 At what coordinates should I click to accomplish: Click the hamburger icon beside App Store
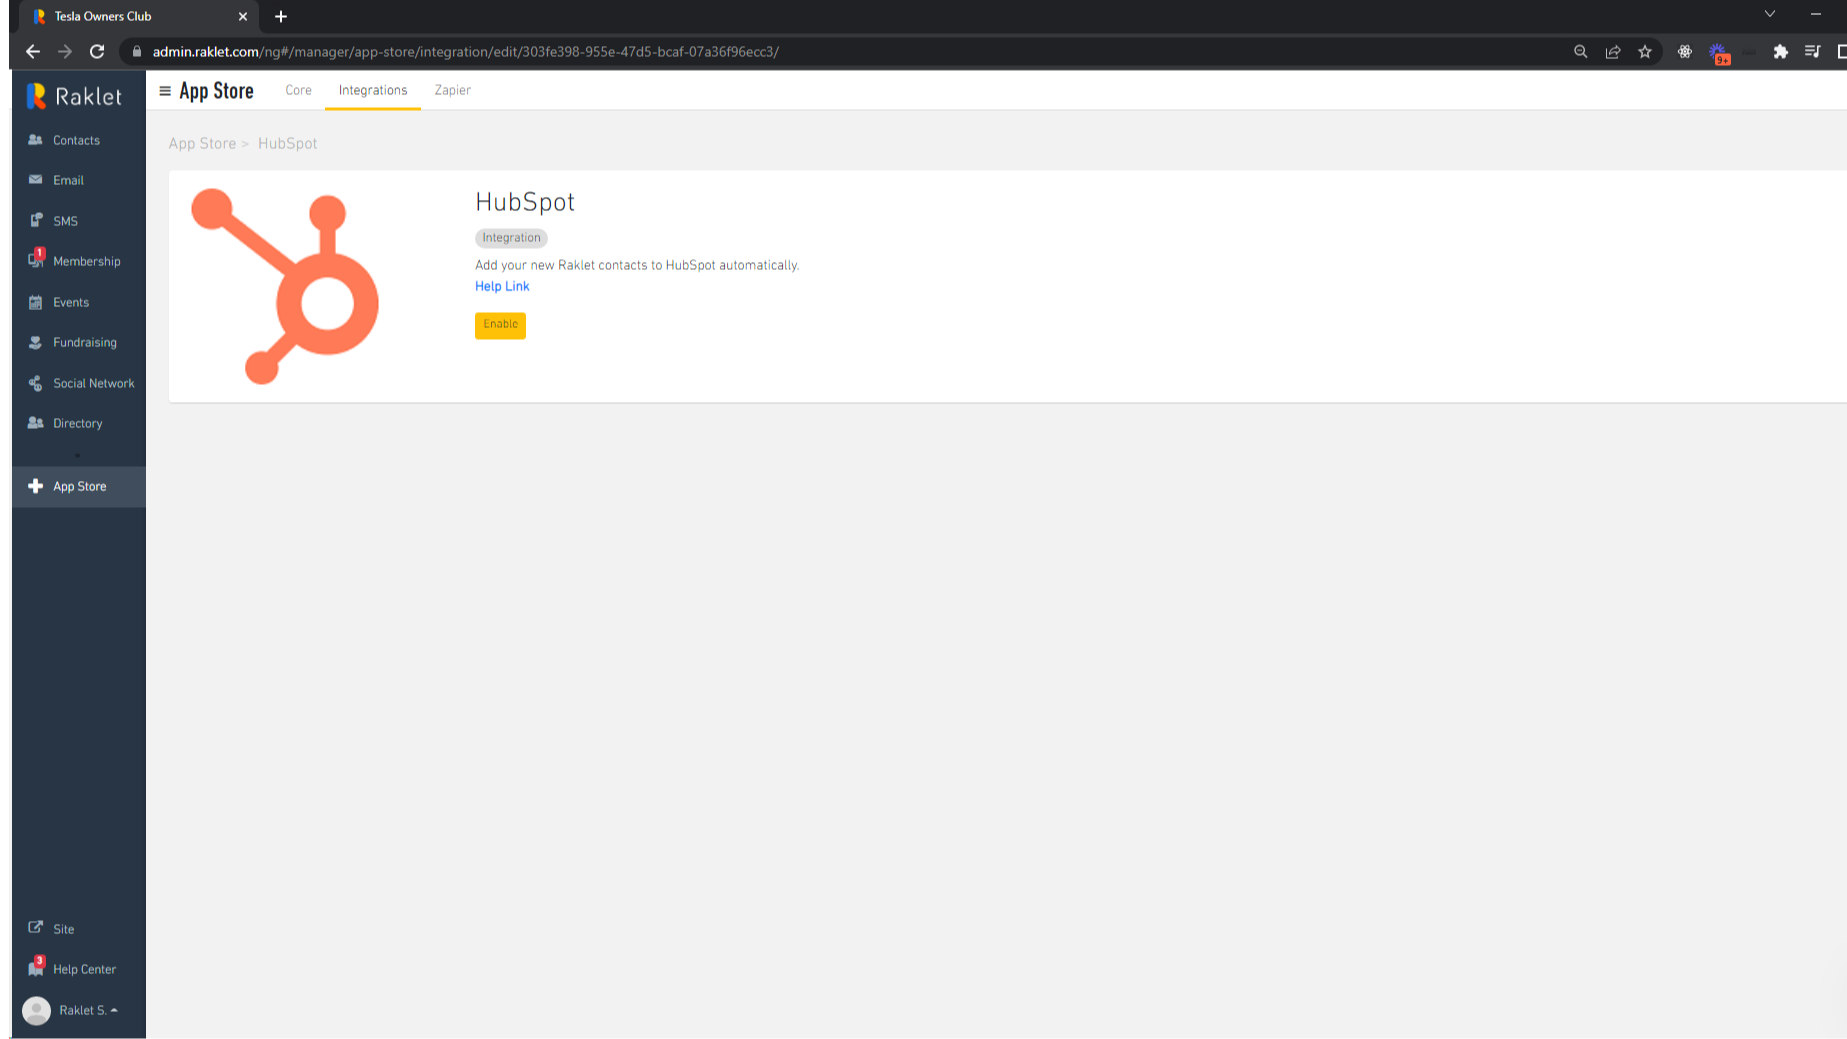[x=166, y=90]
